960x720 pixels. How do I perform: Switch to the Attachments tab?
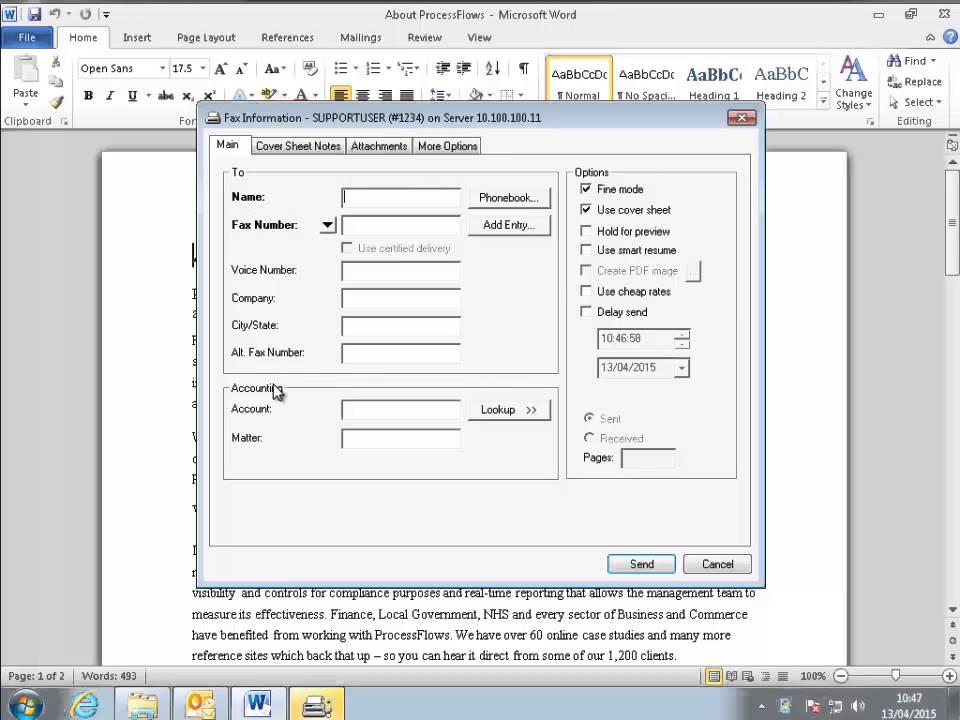(x=379, y=146)
